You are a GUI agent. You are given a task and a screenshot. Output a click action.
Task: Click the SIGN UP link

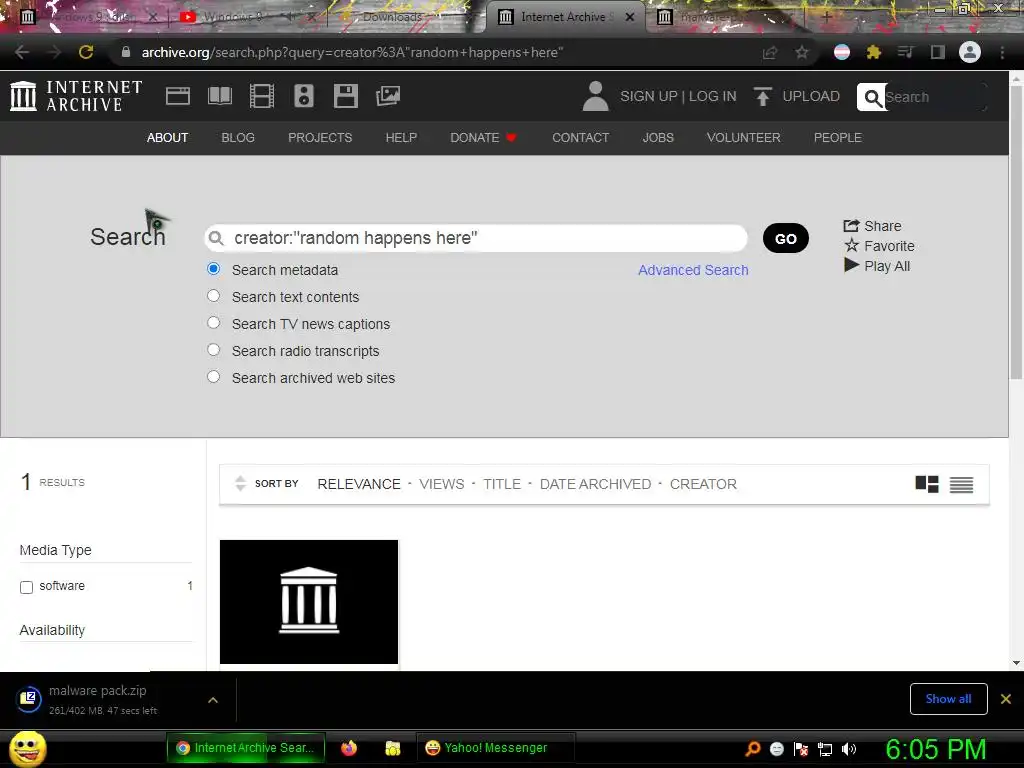point(648,96)
